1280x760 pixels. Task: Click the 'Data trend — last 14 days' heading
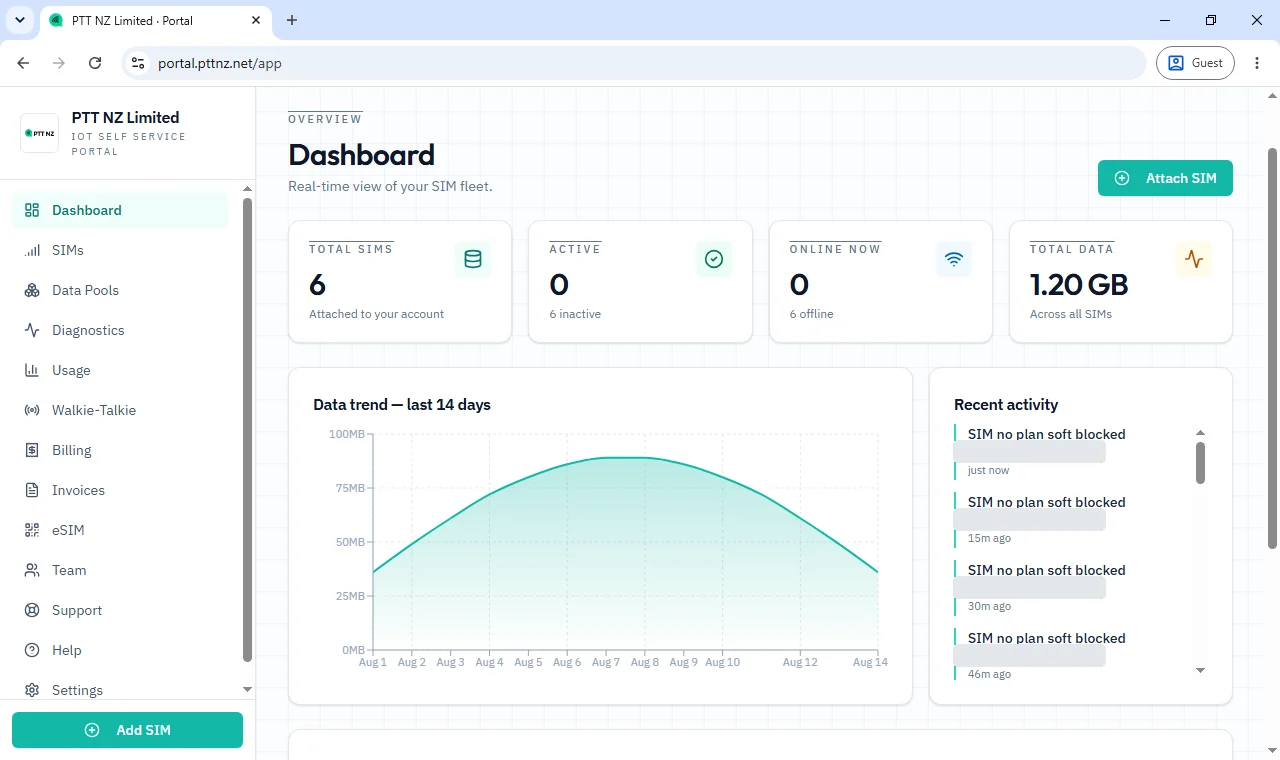click(x=402, y=405)
